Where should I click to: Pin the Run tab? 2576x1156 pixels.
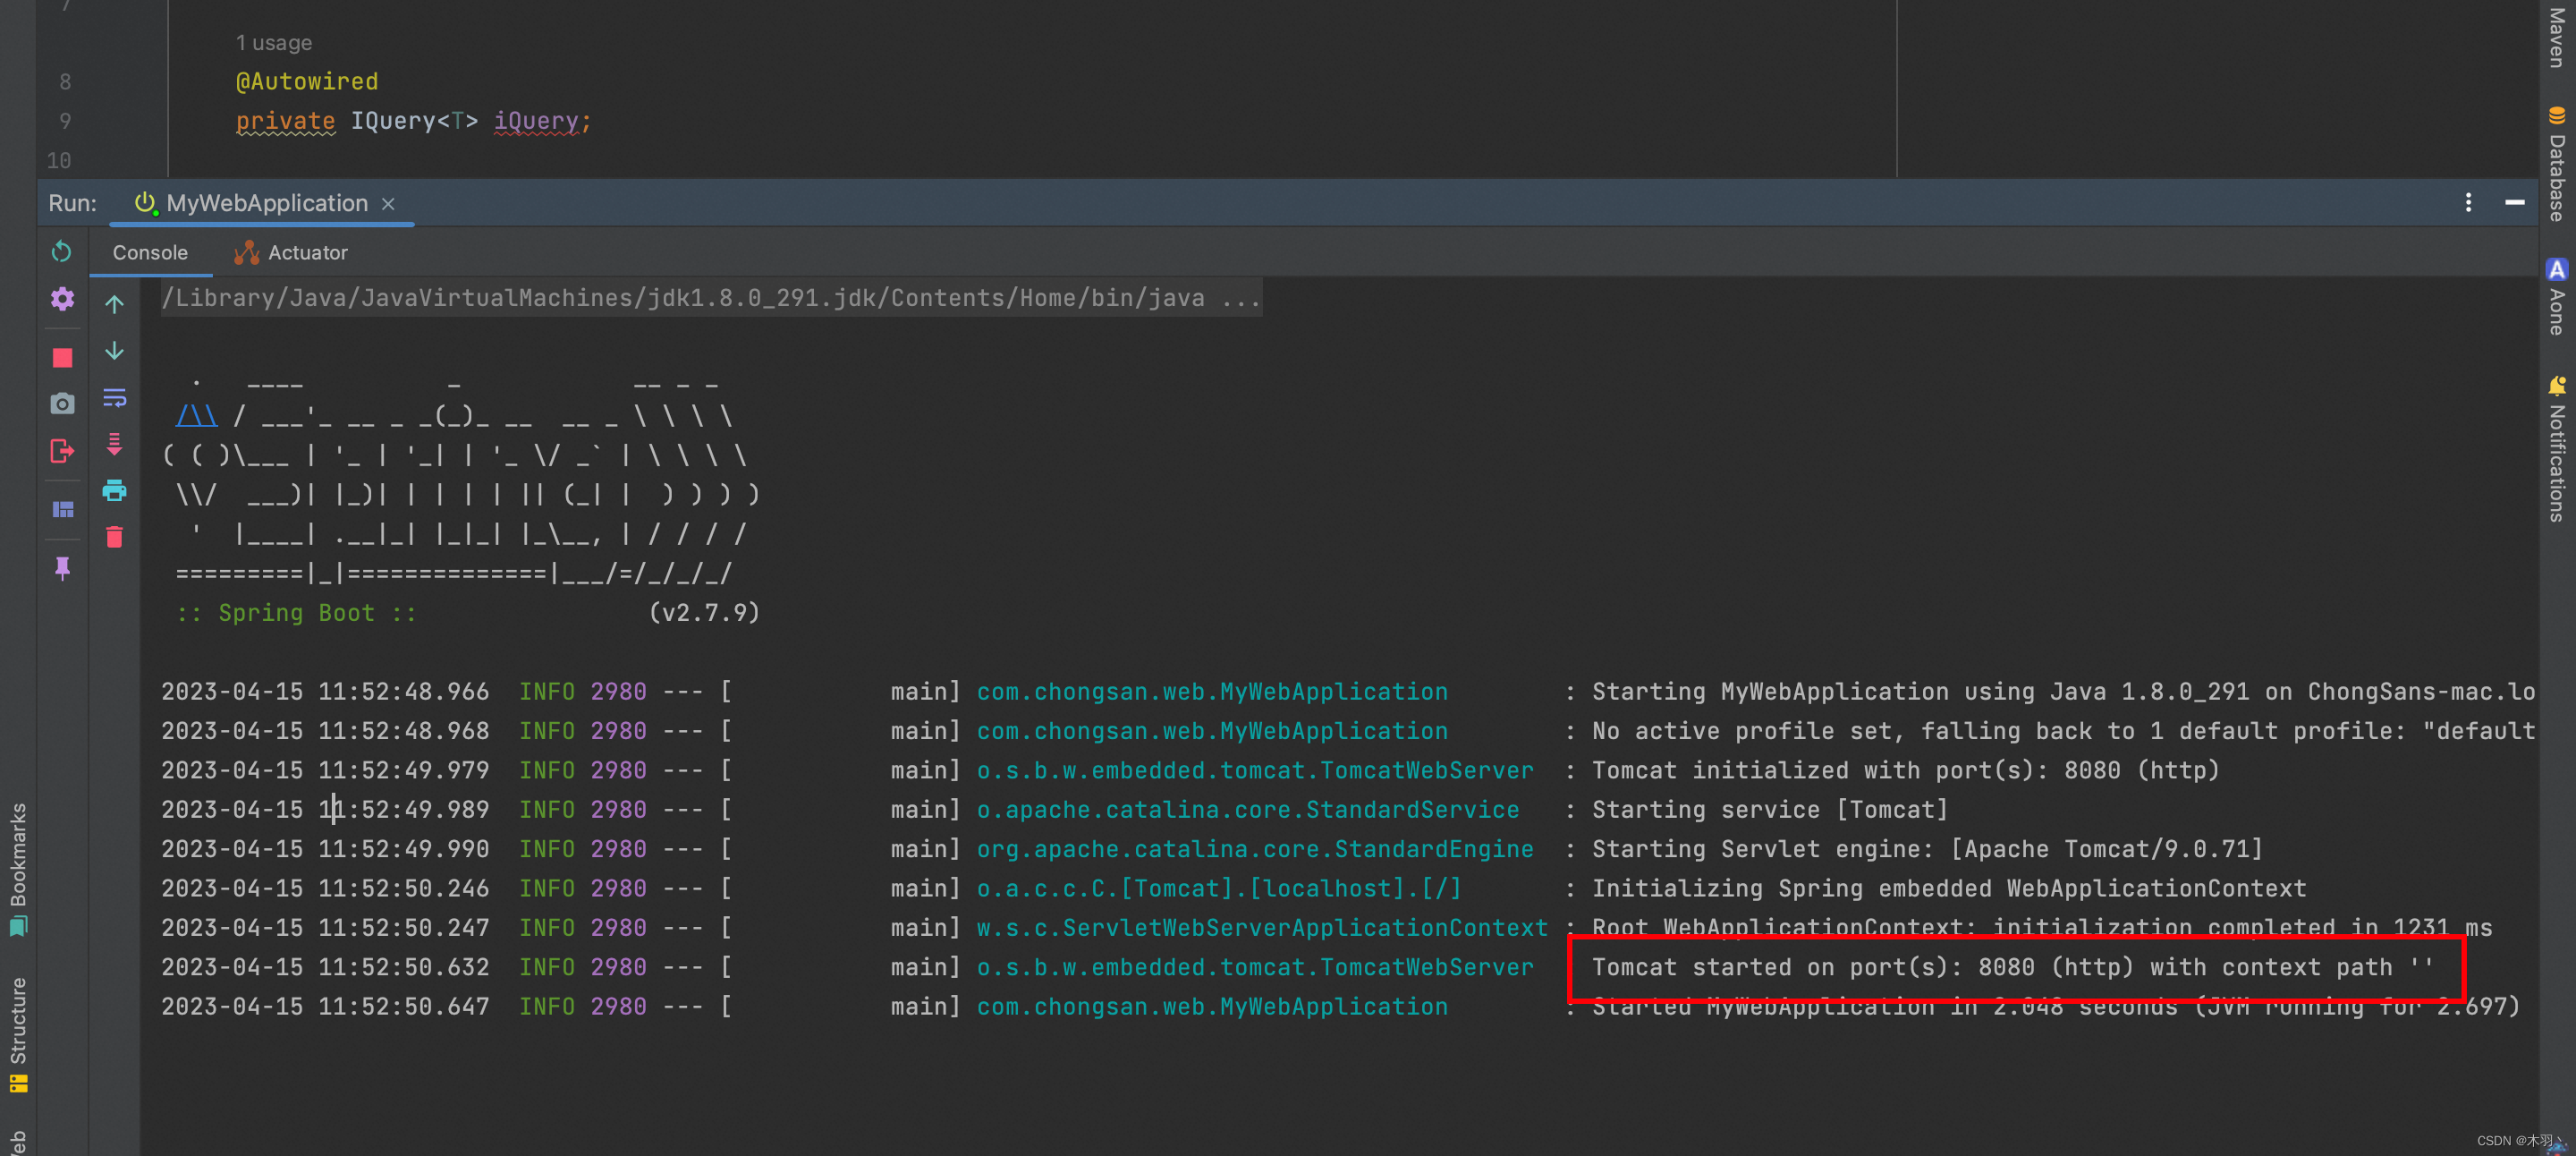coord(62,568)
